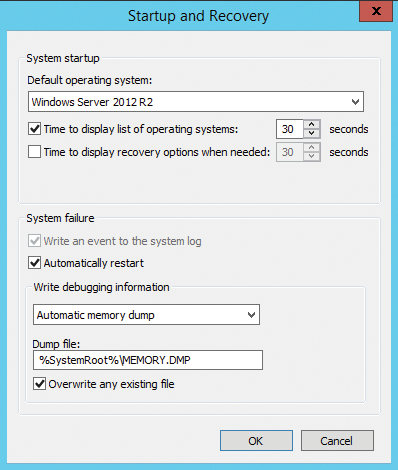Image resolution: width=398 pixels, height=470 pixels.
Task: Uncheck Time to display list of operating systems
Action: [x=35, y=129]
